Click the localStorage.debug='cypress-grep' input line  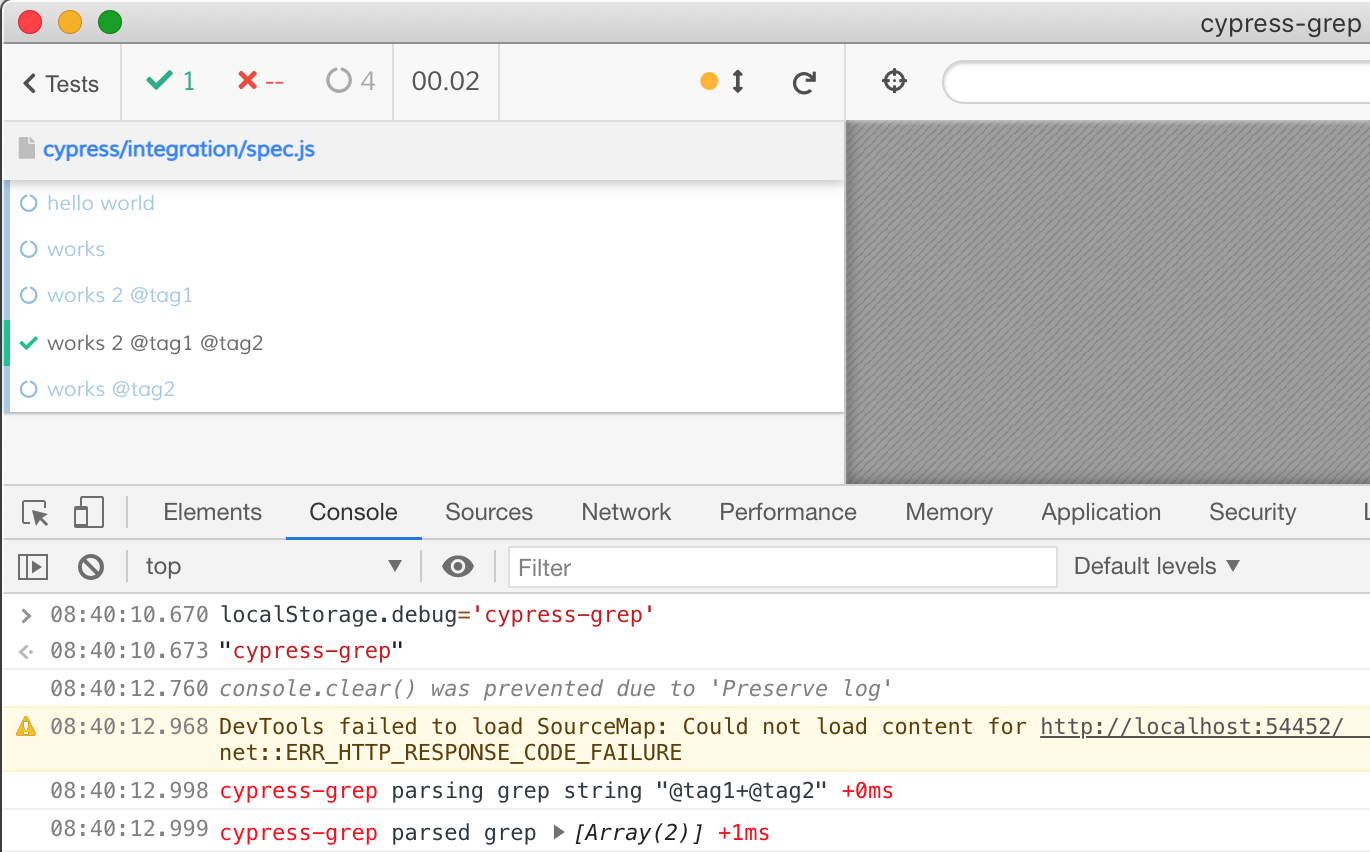click(x=437, y=614)
